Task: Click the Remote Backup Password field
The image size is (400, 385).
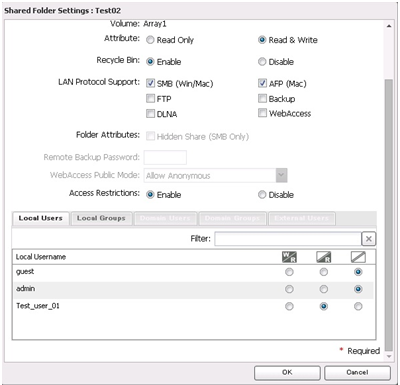Action: click(165, 157)
